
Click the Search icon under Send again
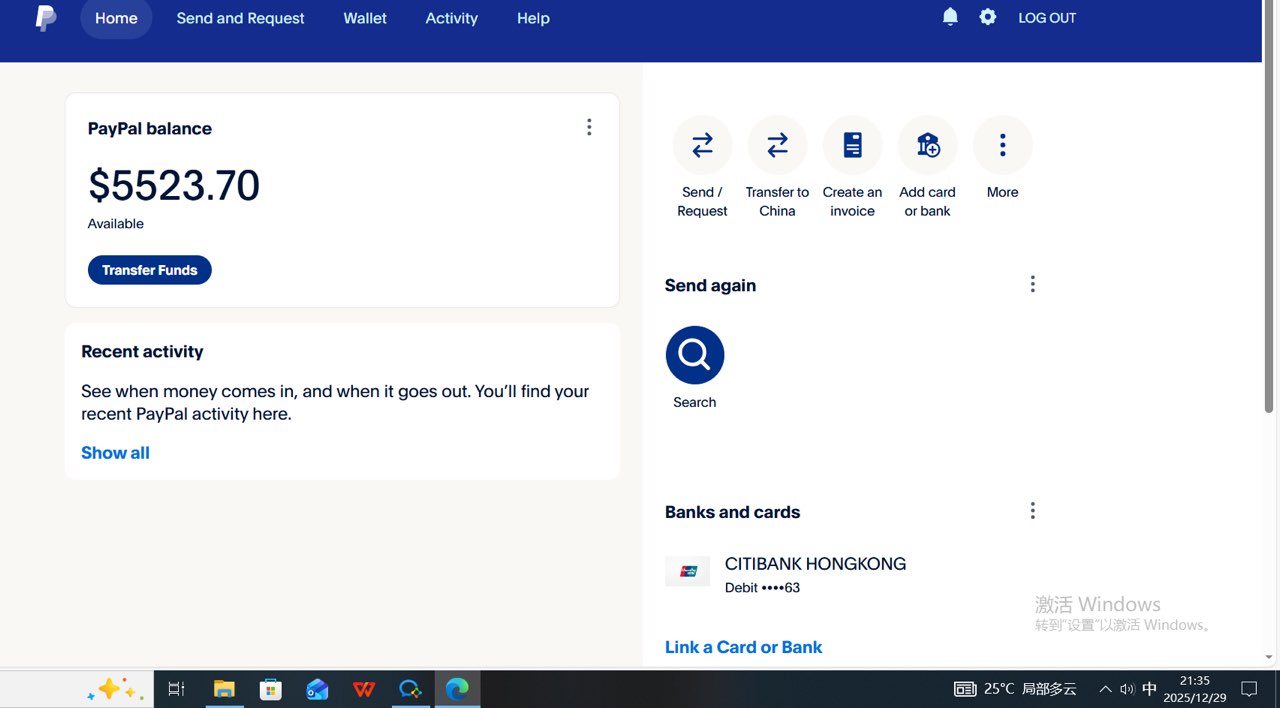coord(694,355)
